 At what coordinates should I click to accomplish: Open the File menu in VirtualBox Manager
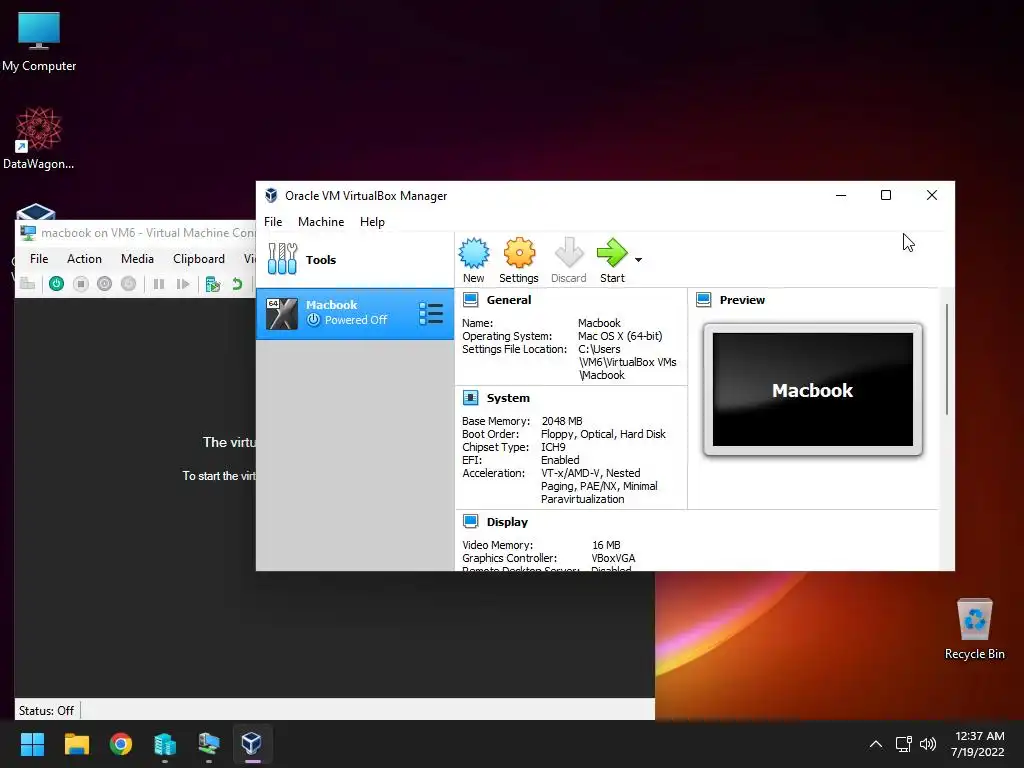pyautogui.click(x=273, y=222)
